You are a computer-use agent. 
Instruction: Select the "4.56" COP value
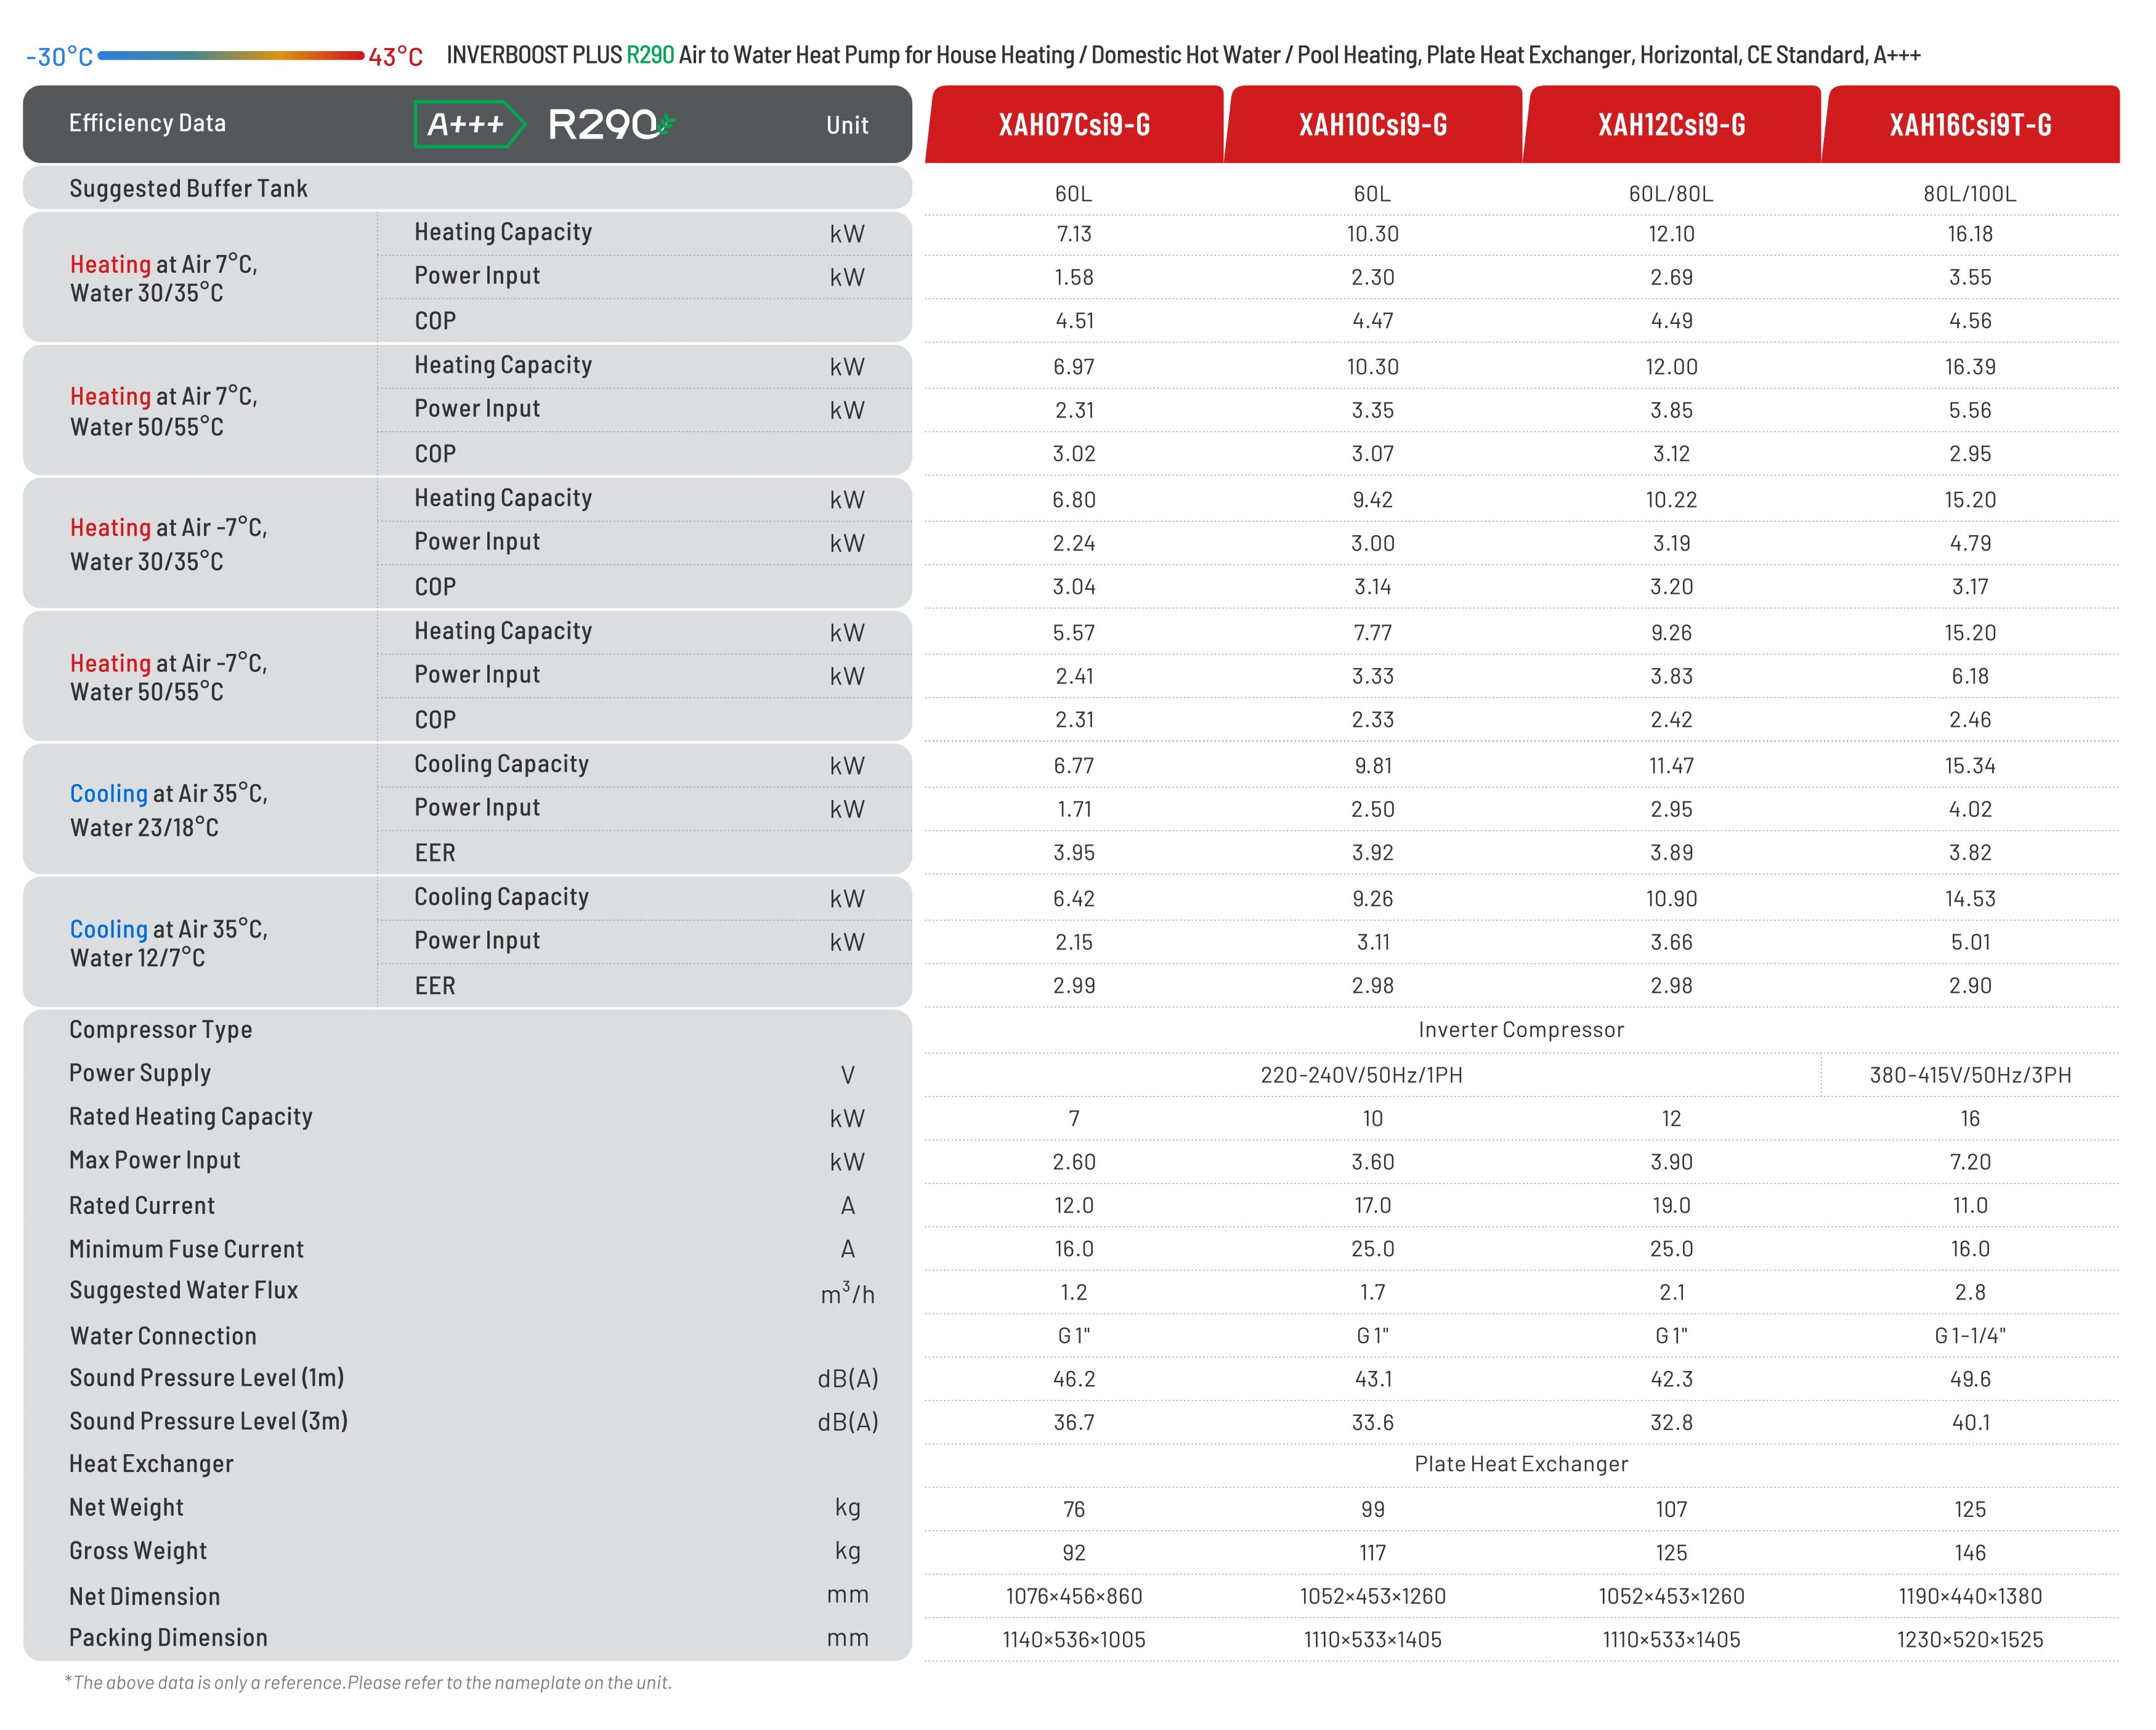tap(1970, 321)
